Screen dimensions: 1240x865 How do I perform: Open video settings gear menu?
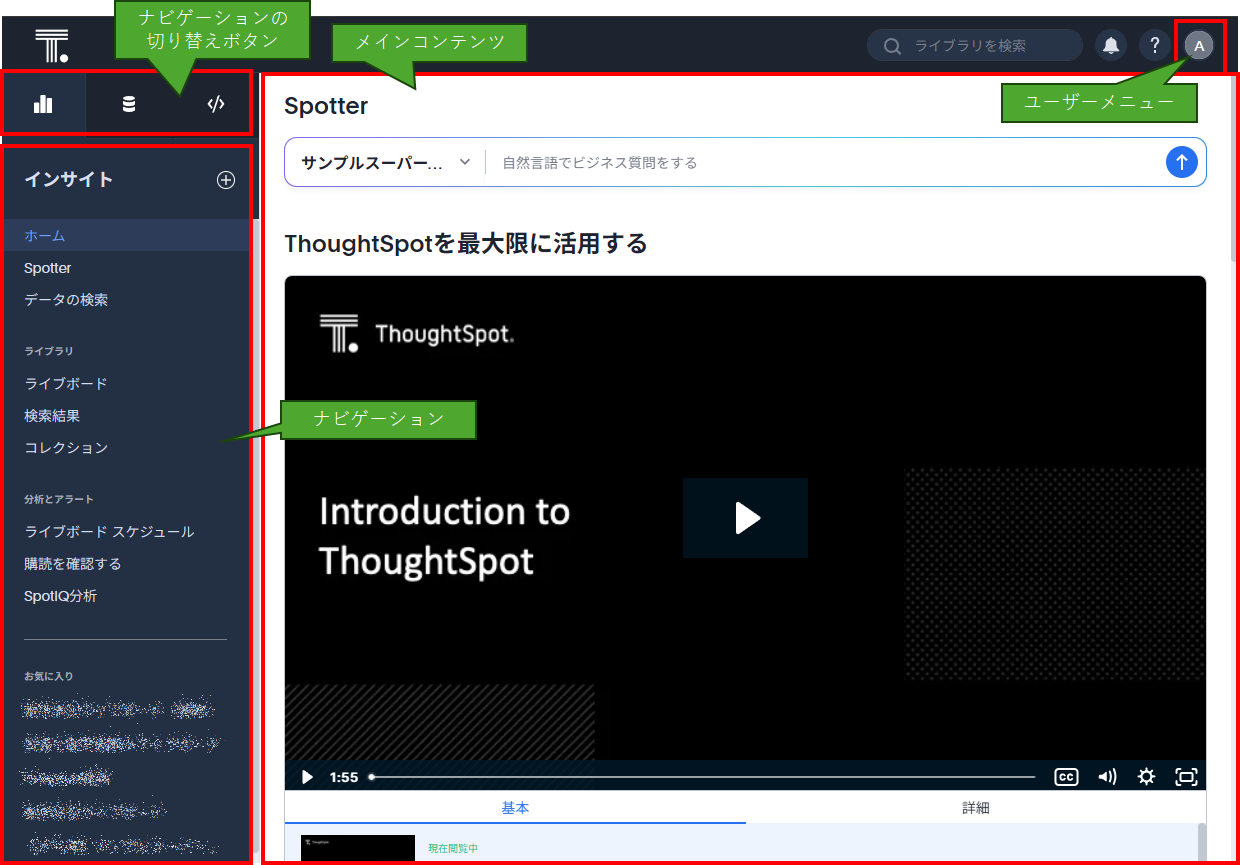(1146, 777)
